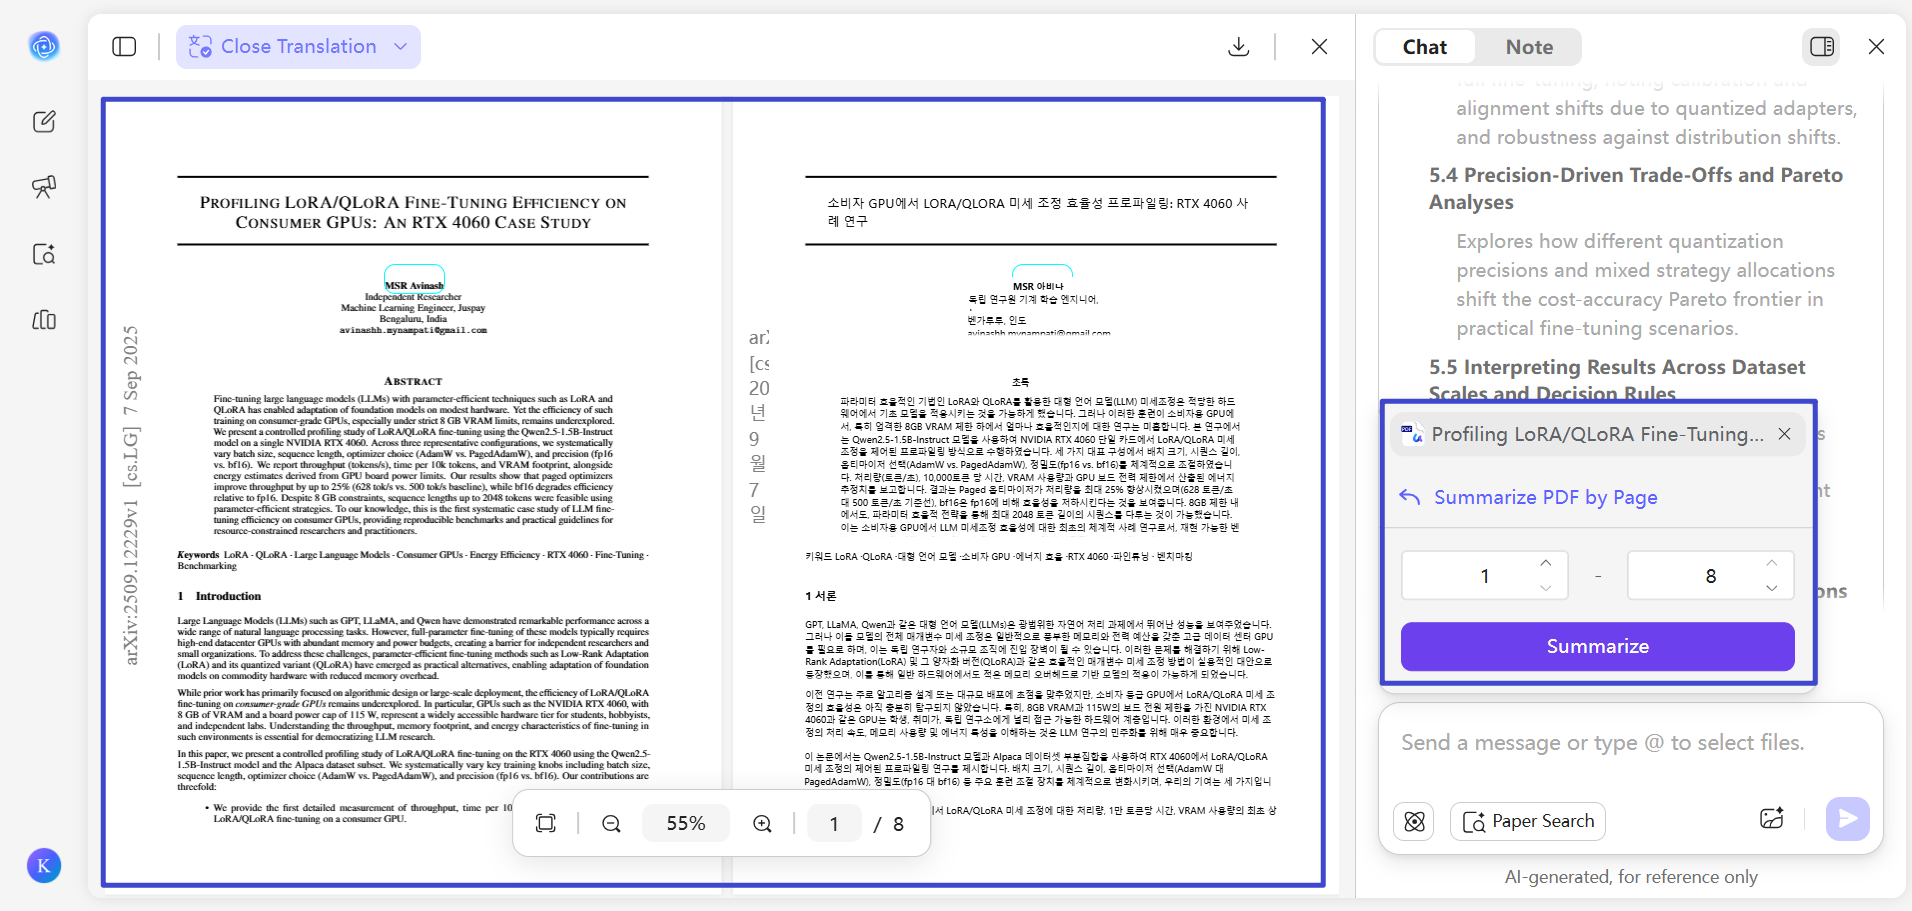Toggle the left sidebar panel icon
Screen dimensions: 1912x911
(x=124, y=47)
